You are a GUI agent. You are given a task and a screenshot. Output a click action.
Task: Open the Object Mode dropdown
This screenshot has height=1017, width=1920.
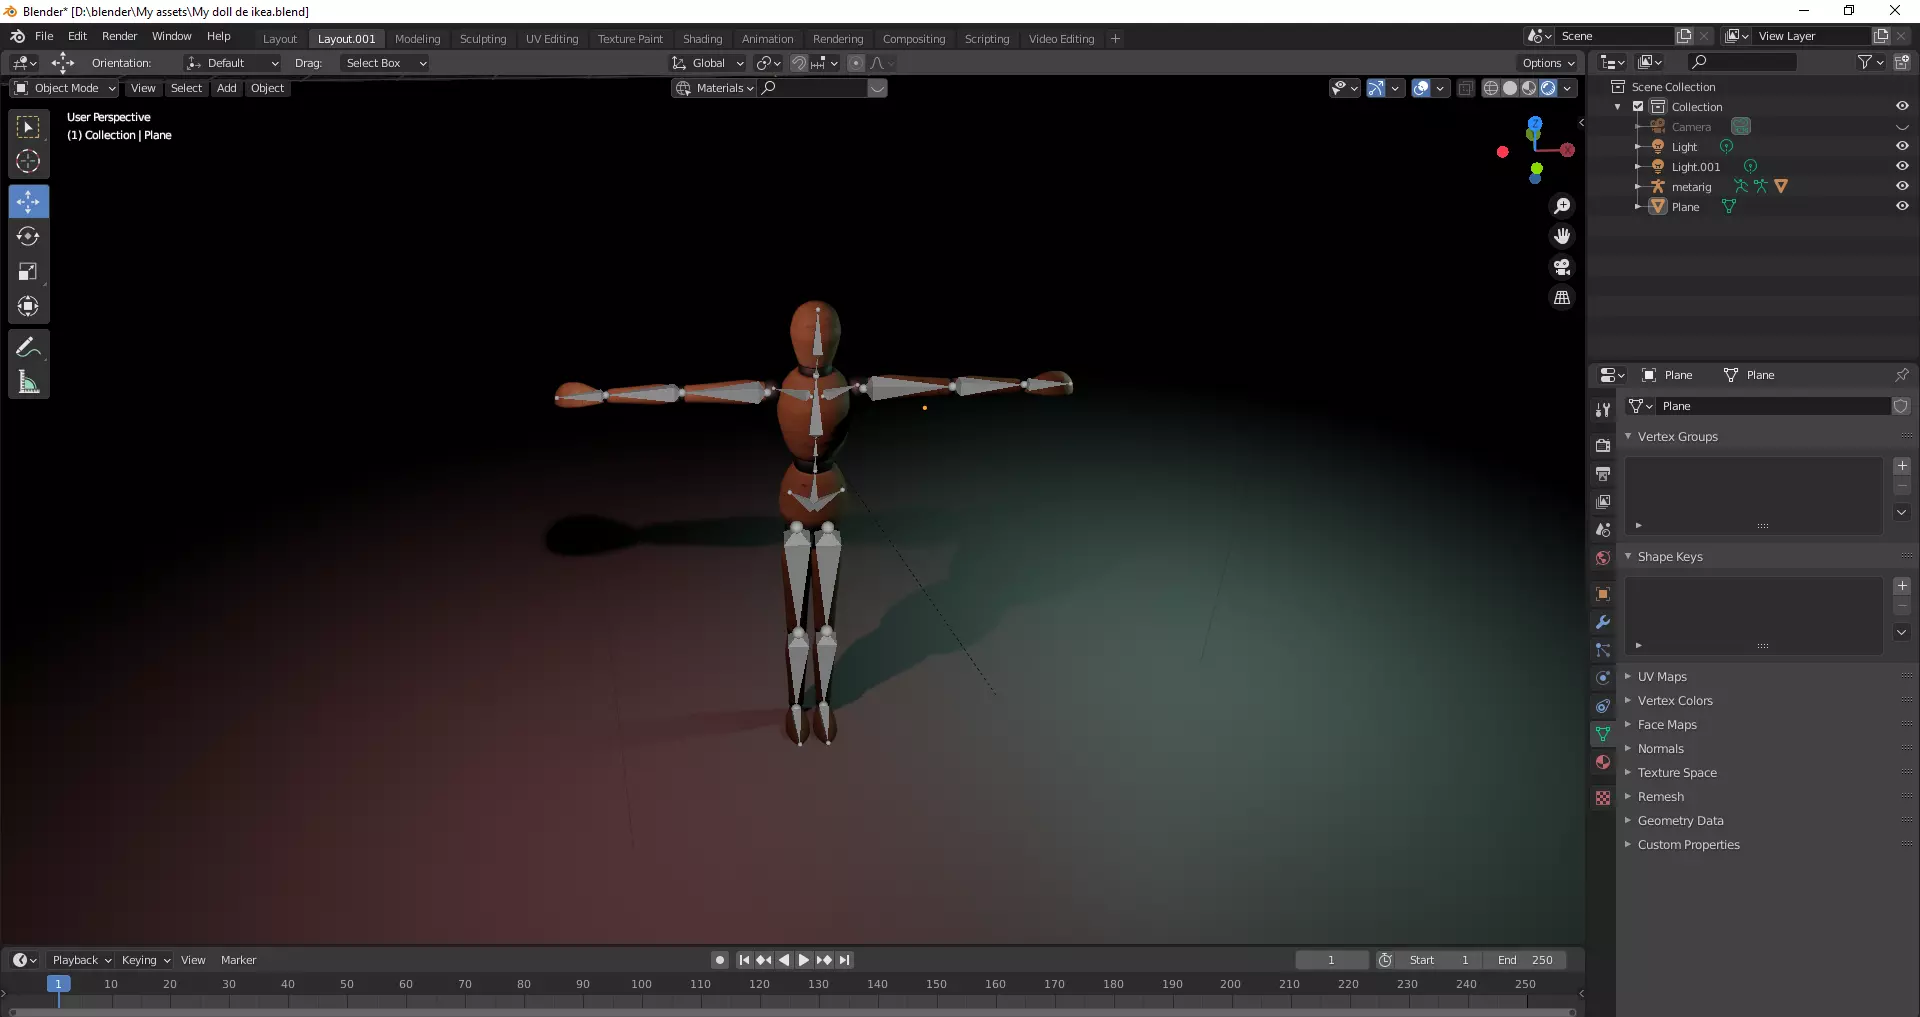(x=65, y=88)
